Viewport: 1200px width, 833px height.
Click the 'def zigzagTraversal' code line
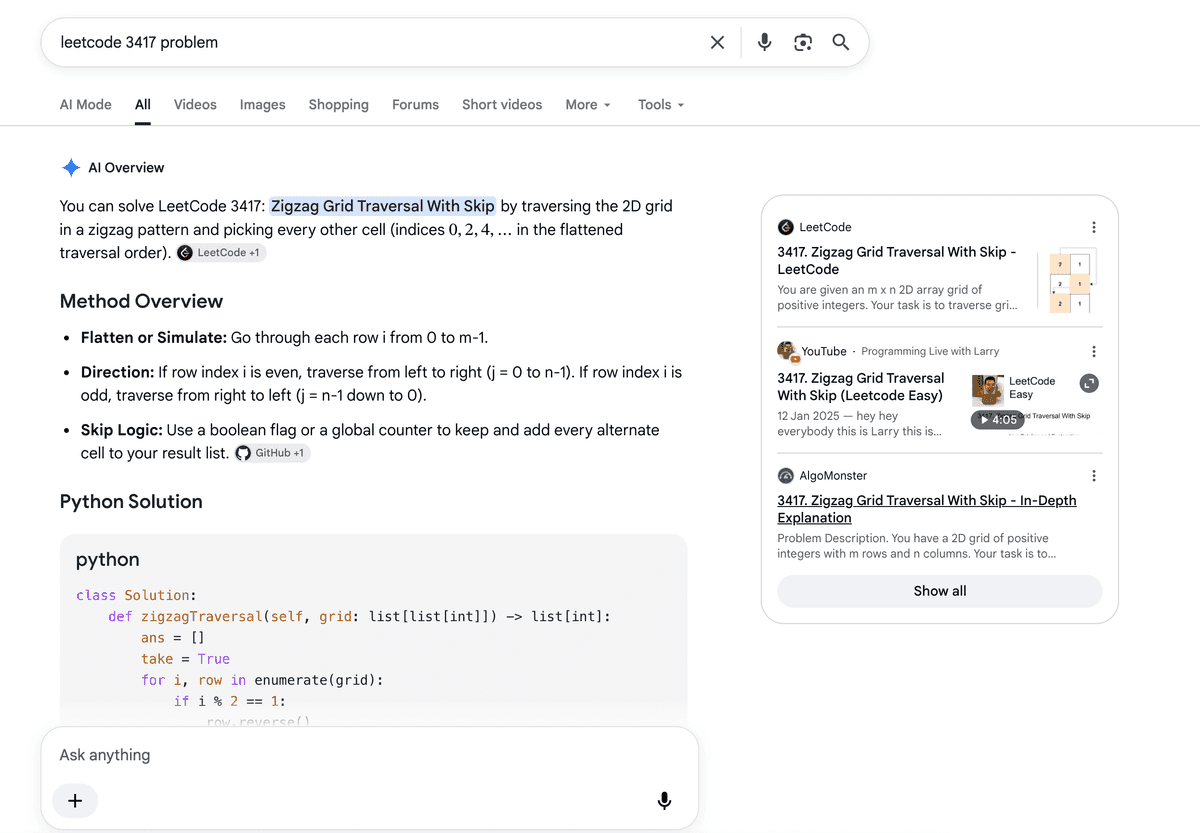click(x=359, y=617)
